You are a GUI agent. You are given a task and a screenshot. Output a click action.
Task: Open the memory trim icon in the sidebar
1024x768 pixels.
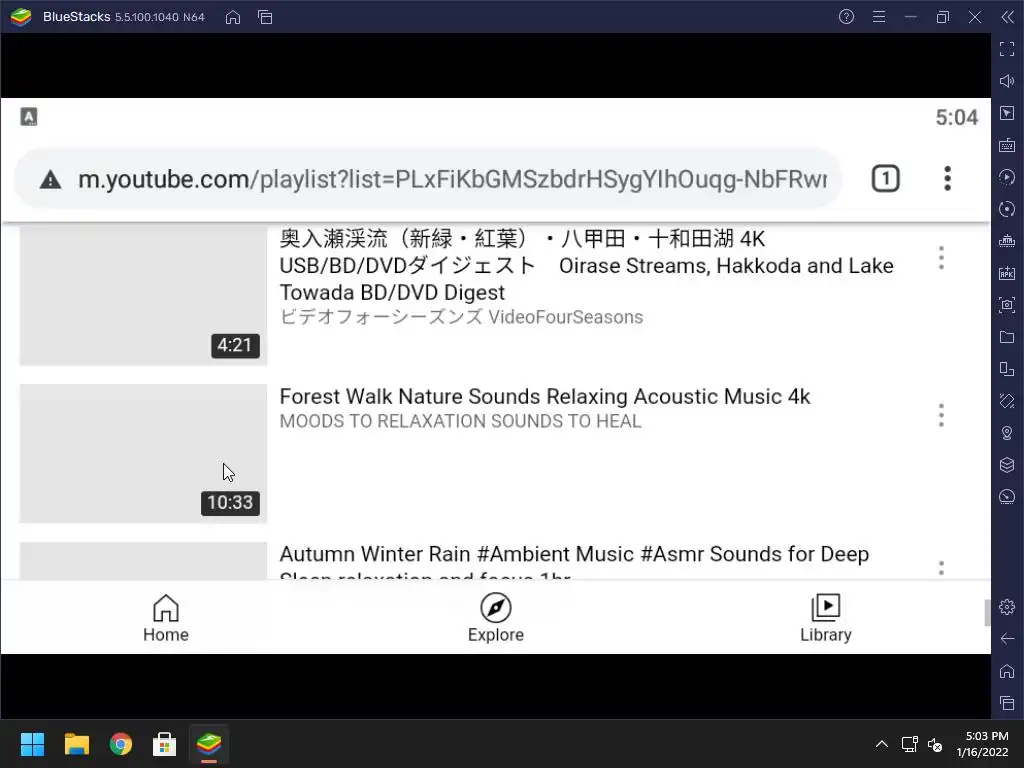click(x=1007, y=241)
